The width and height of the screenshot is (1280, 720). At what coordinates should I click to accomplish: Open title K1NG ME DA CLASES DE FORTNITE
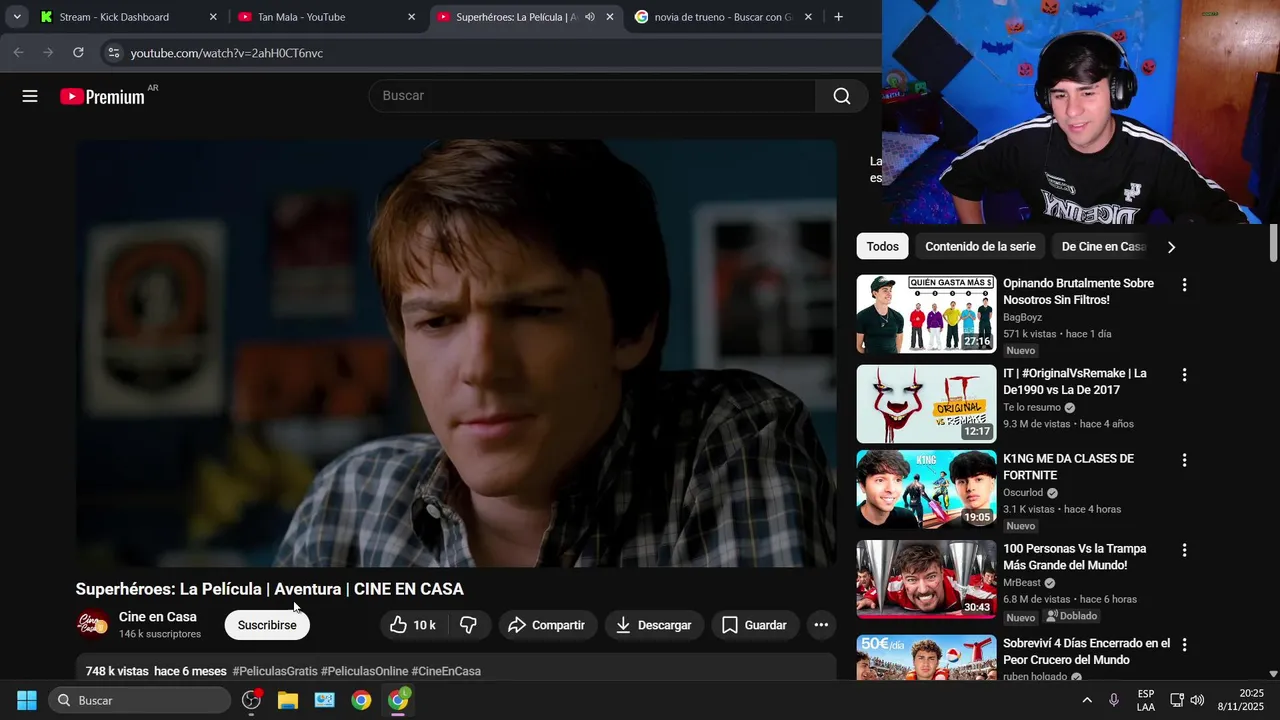pos(1068,467)
